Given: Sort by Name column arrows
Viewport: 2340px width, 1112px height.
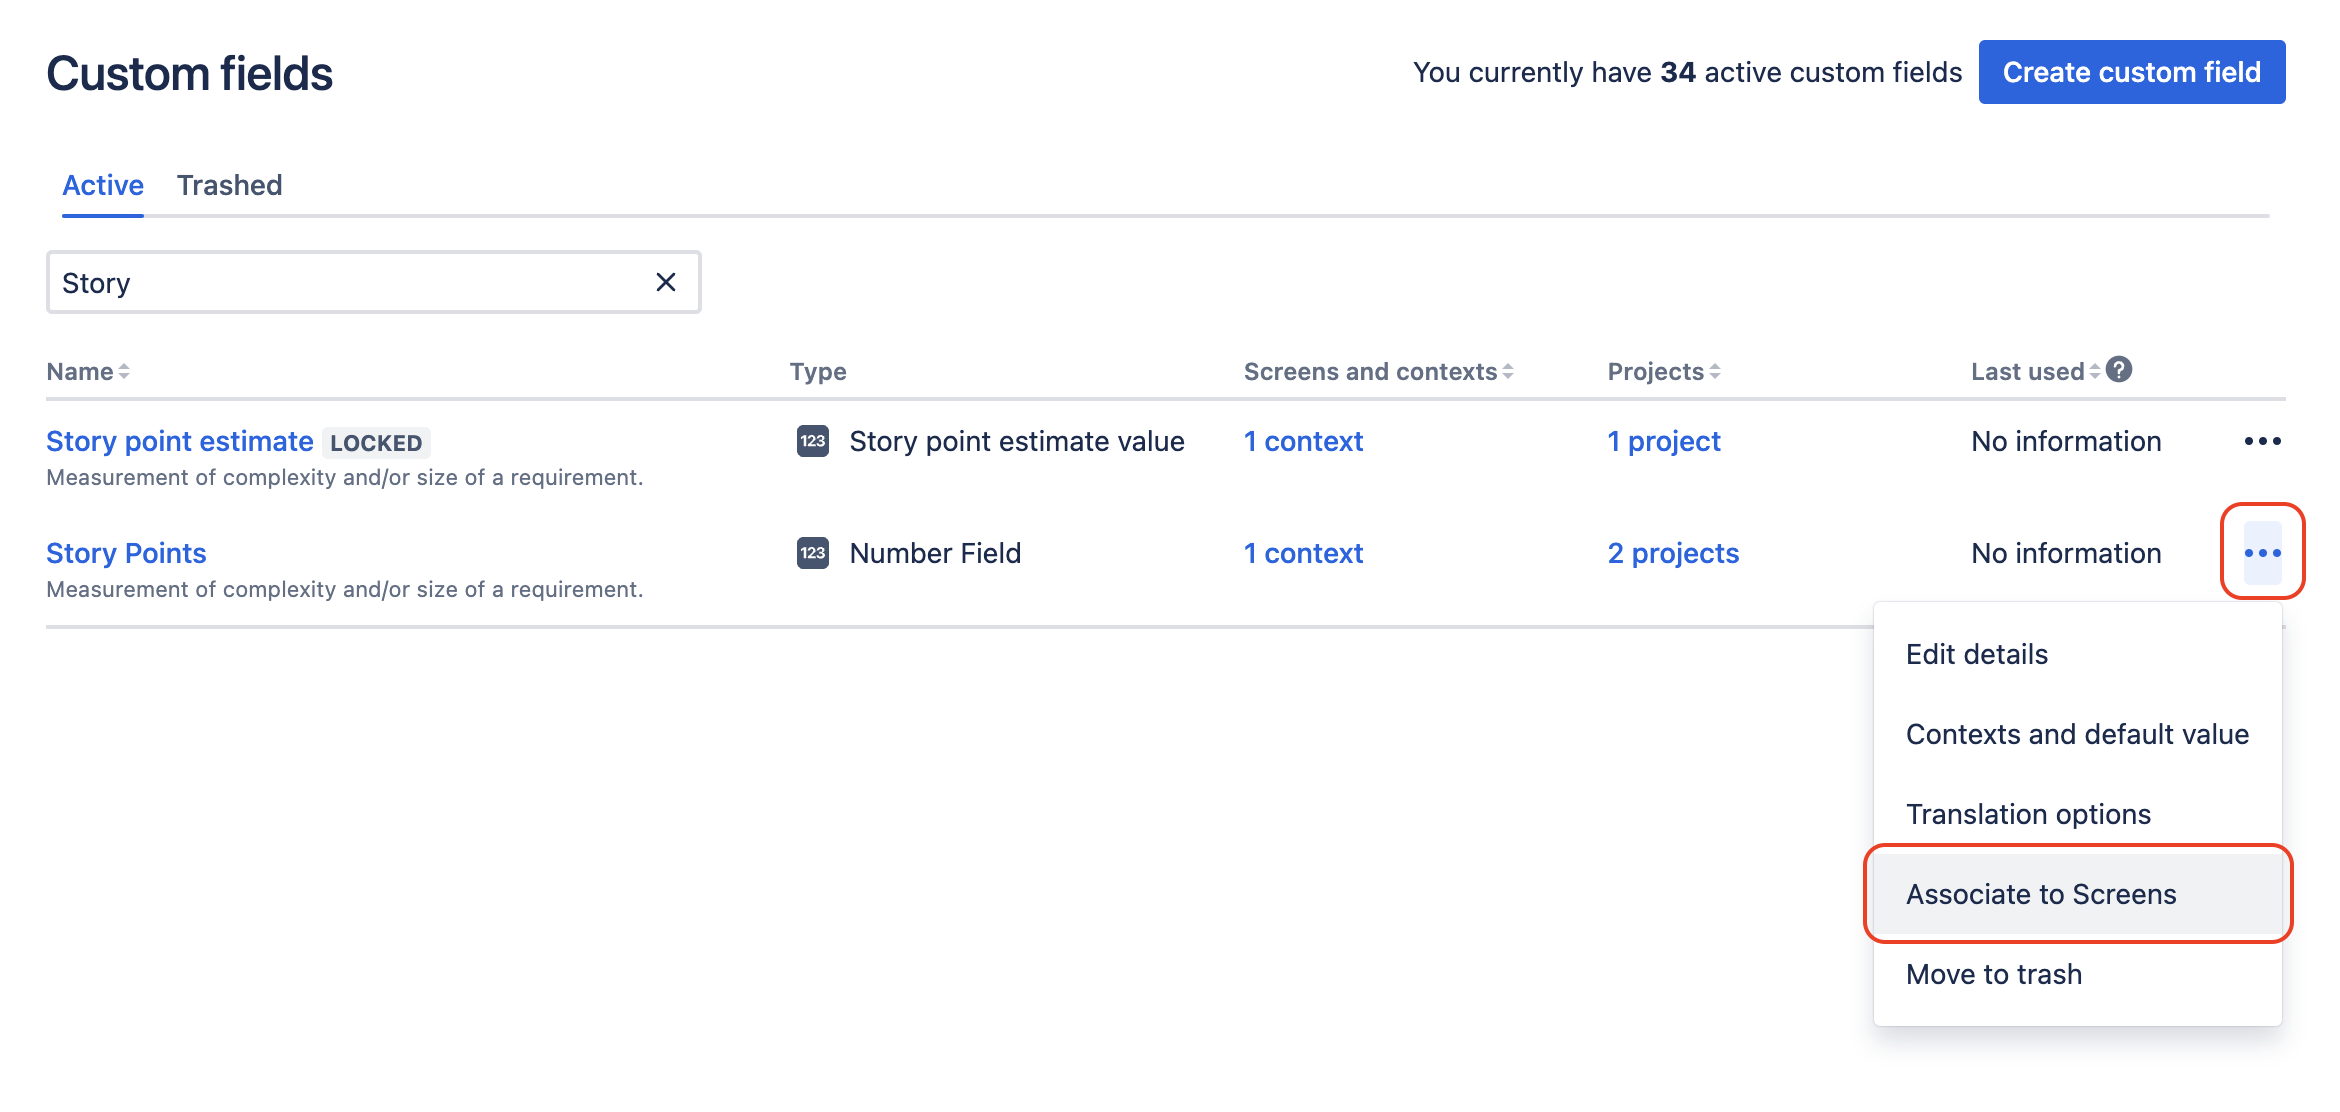Looking at the screenshot, I should point(123,372).
